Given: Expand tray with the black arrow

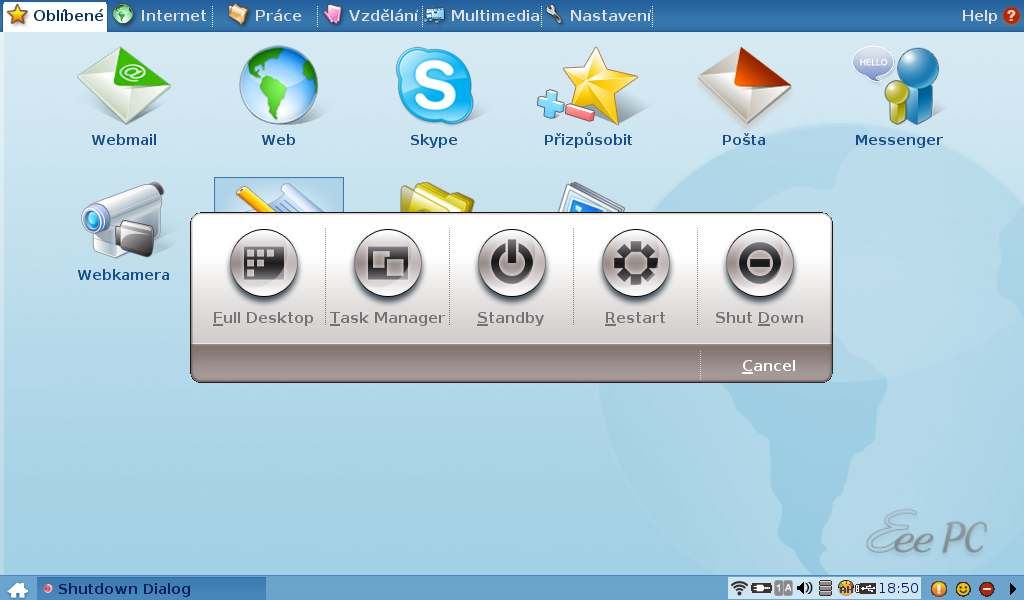Looking at the screenshot, I should (x=1013, y=589).
